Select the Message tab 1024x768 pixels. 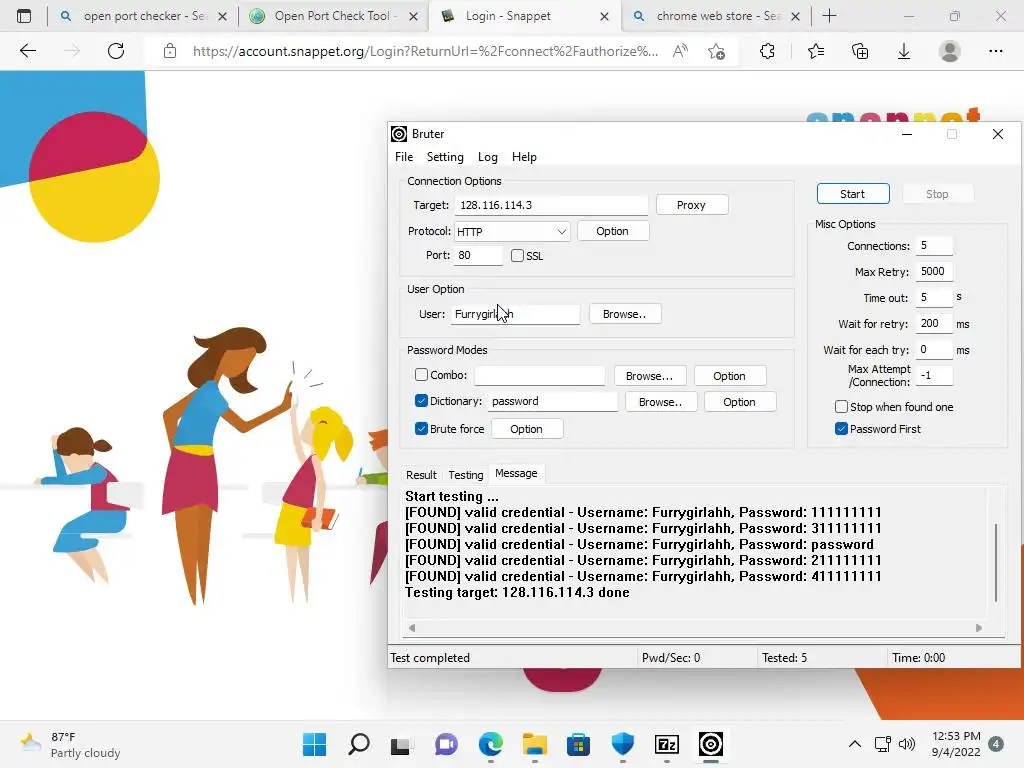point(516,473)
